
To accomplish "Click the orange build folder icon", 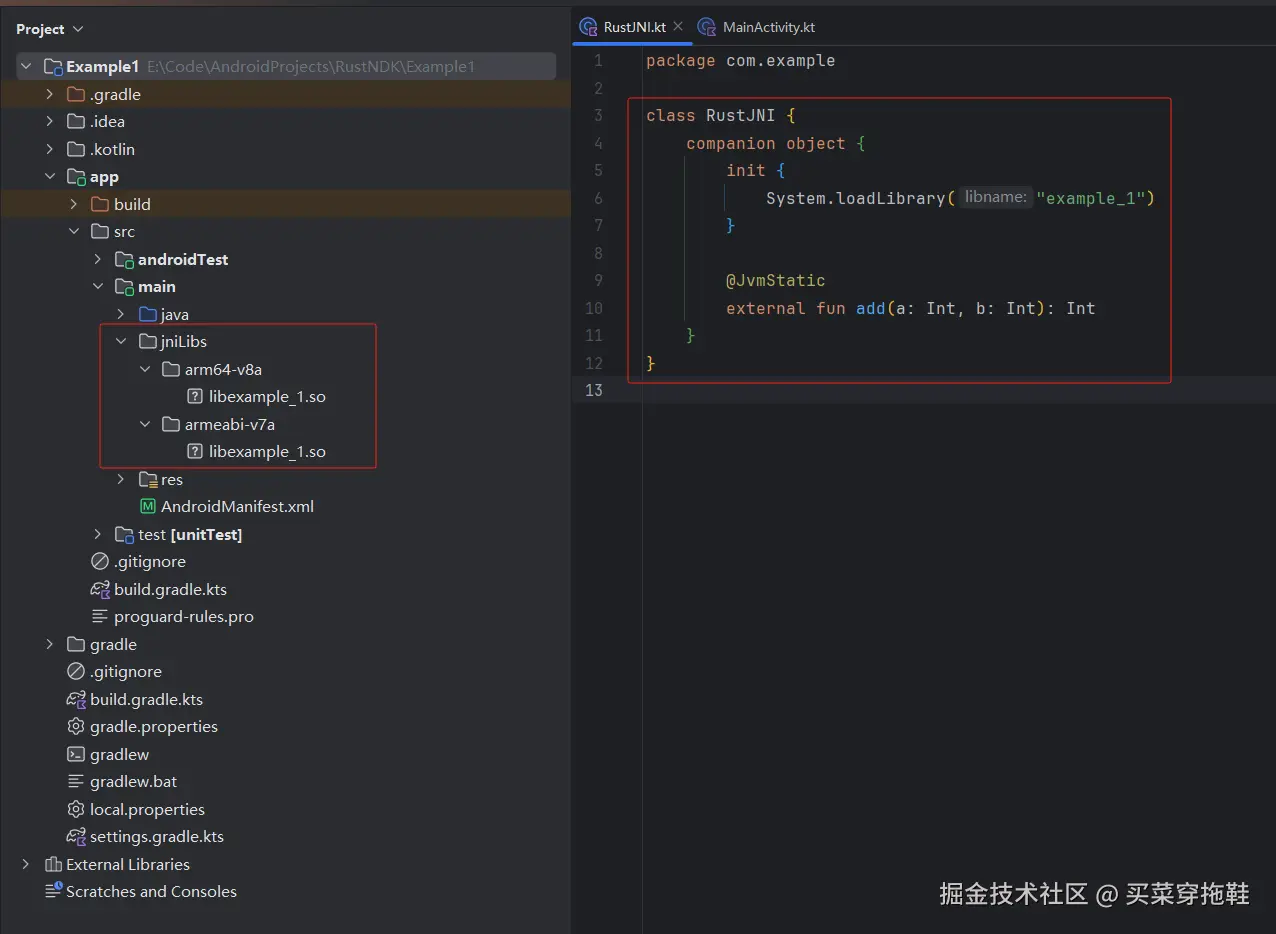I will tap(100, 204).
